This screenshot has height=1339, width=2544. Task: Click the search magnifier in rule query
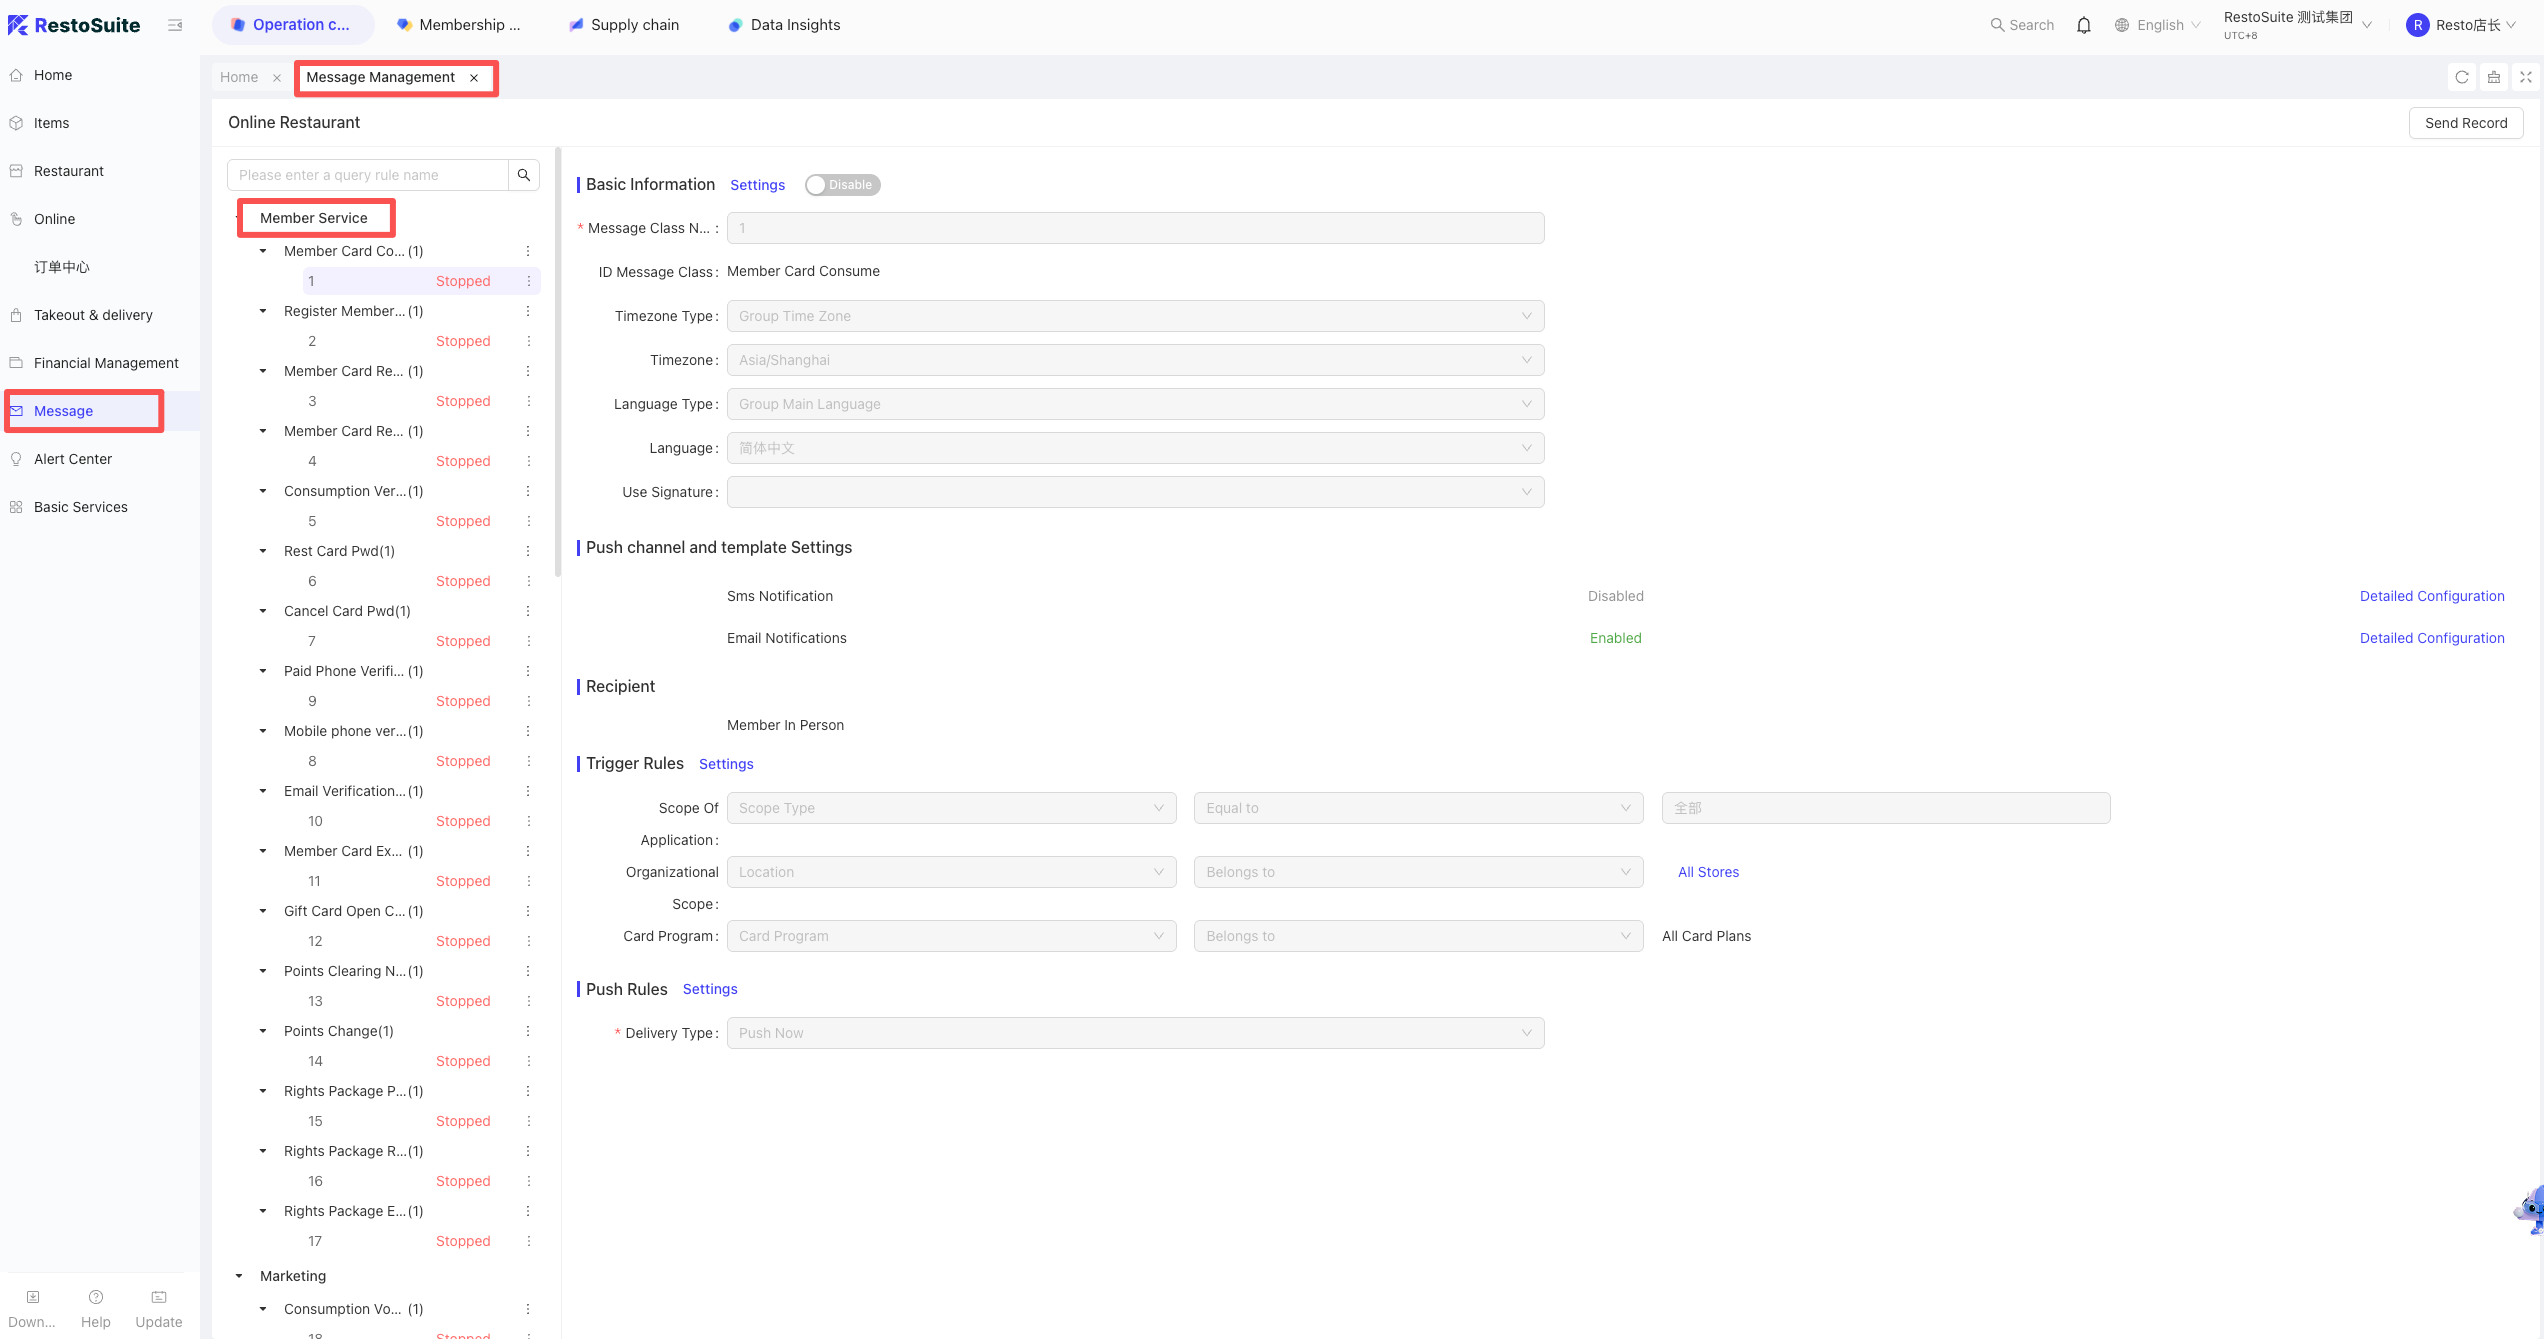coord(524,175)
